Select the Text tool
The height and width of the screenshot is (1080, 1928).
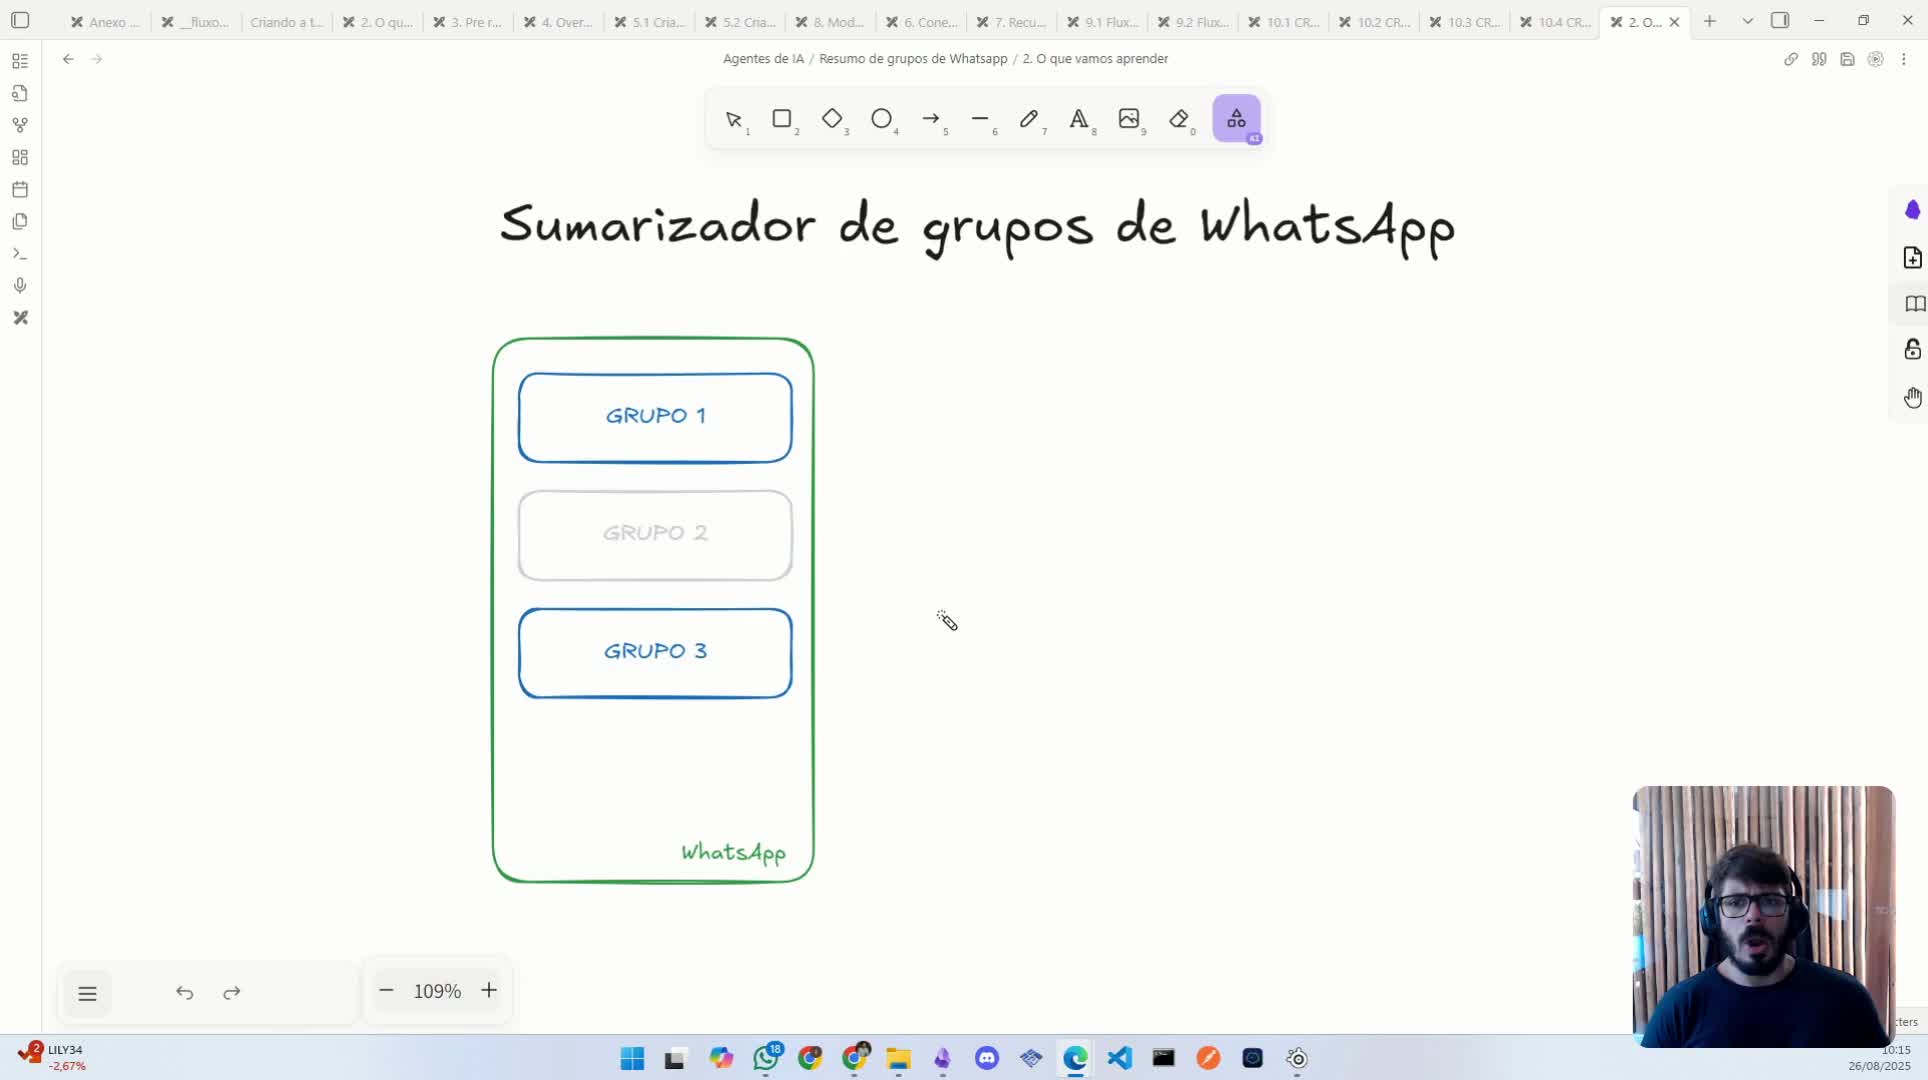[1080, 119]
